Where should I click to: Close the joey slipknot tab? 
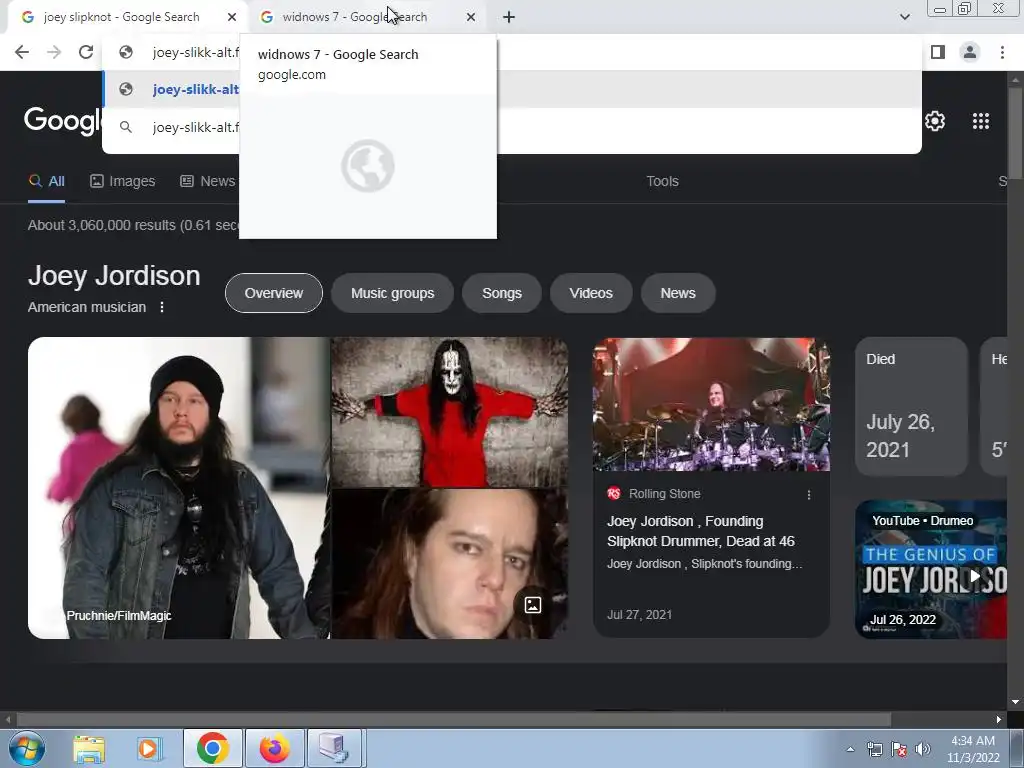click(x=232, y=17)
